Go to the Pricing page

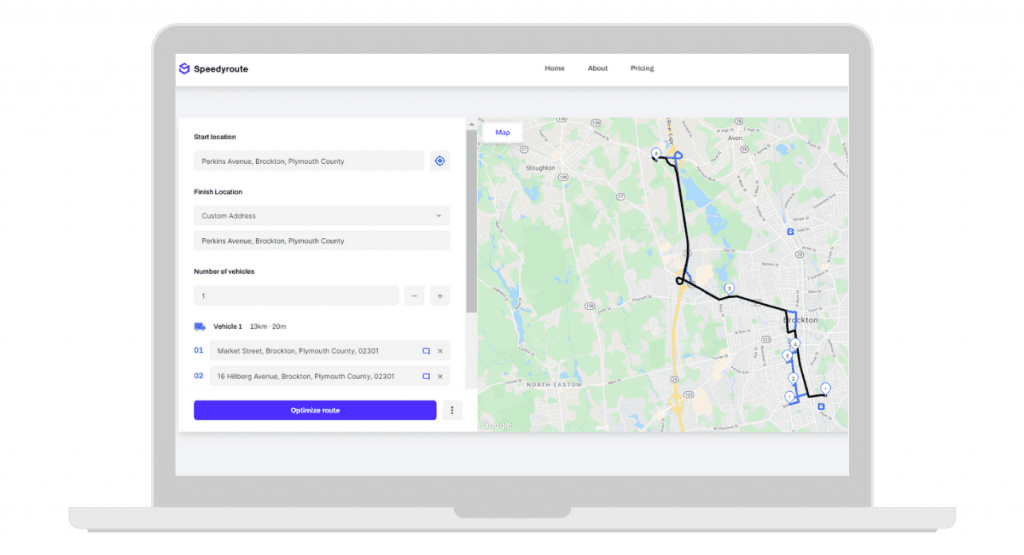click(642, 69)
